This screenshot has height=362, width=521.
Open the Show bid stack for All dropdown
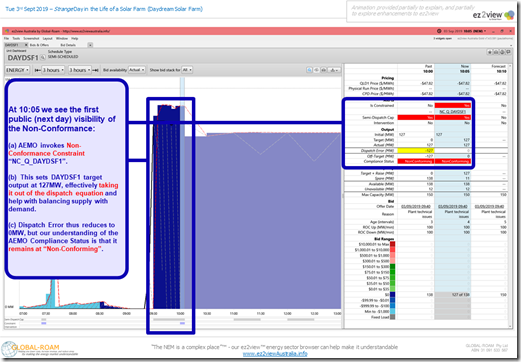point(187,70)
